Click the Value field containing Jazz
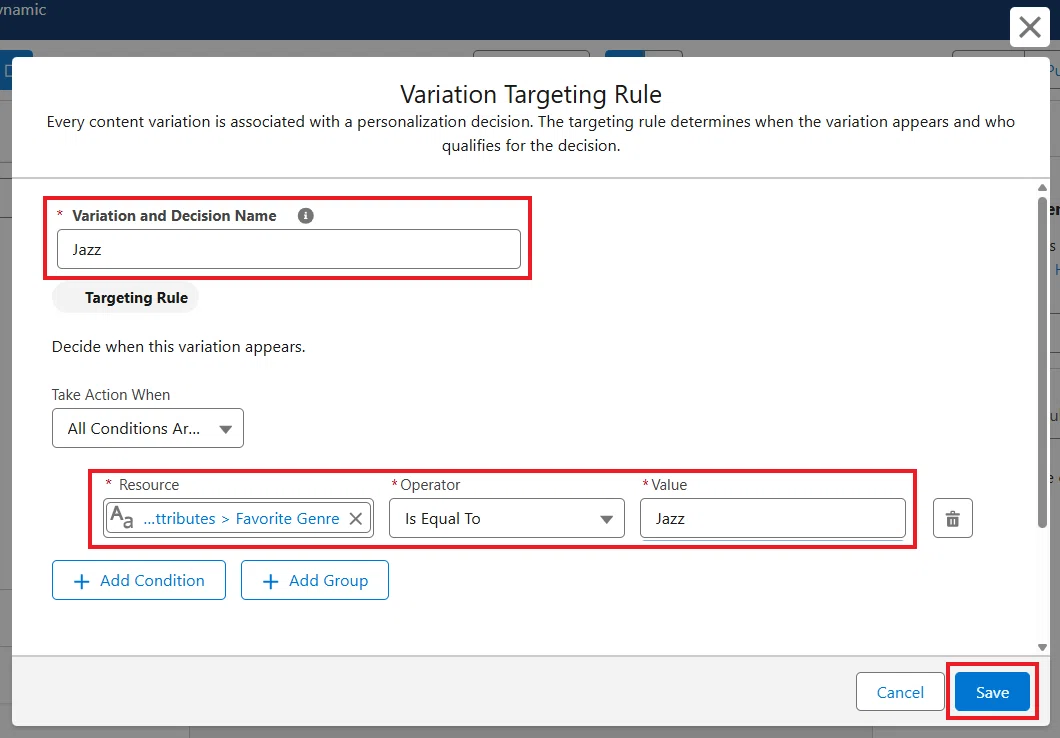 (773, 518)
